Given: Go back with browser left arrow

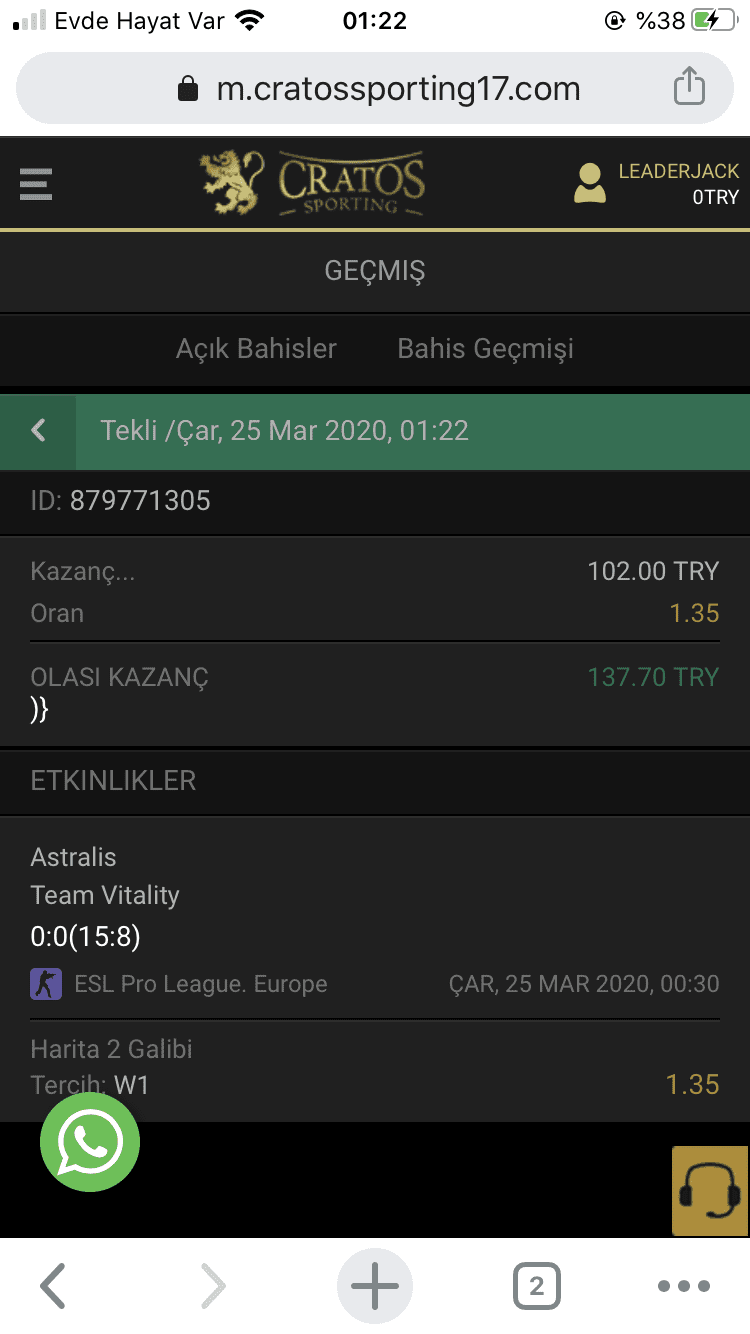Looking at the screenshot, I should point(53,1286).
